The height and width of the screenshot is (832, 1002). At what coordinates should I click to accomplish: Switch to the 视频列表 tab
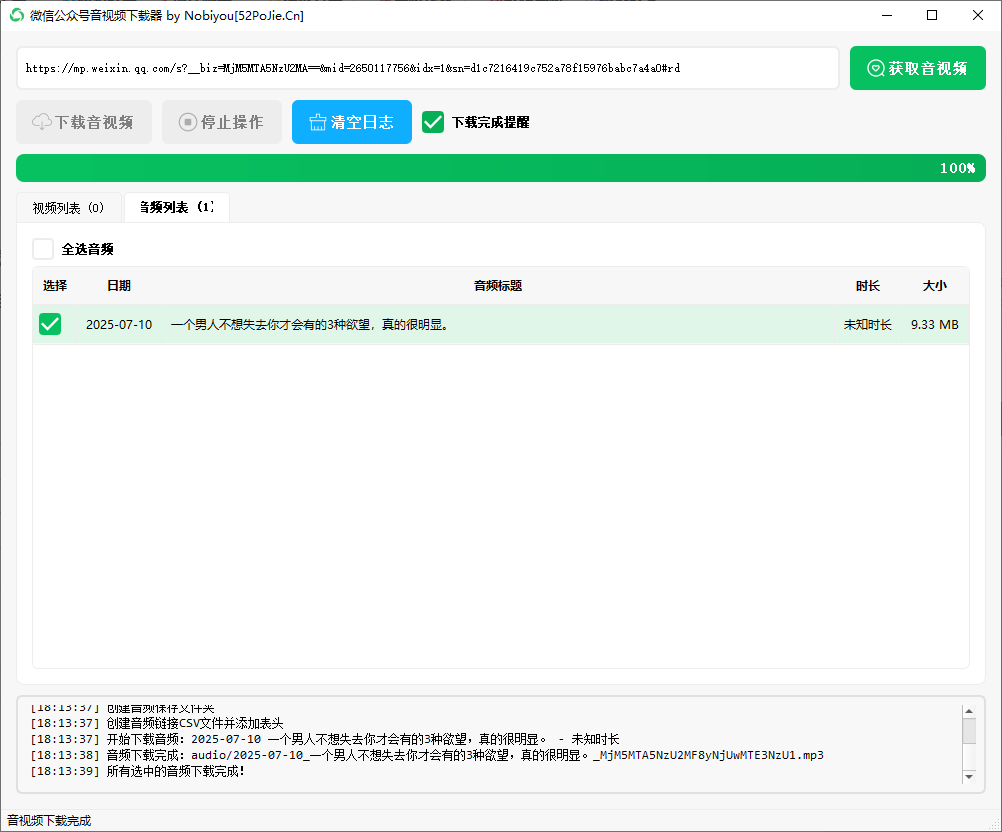(x=70, y=207)
